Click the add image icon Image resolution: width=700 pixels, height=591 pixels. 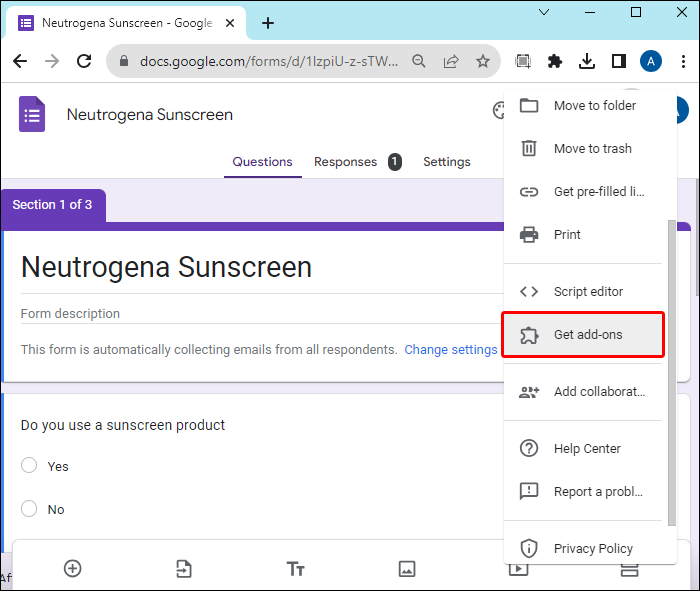[x=406, y=568]
